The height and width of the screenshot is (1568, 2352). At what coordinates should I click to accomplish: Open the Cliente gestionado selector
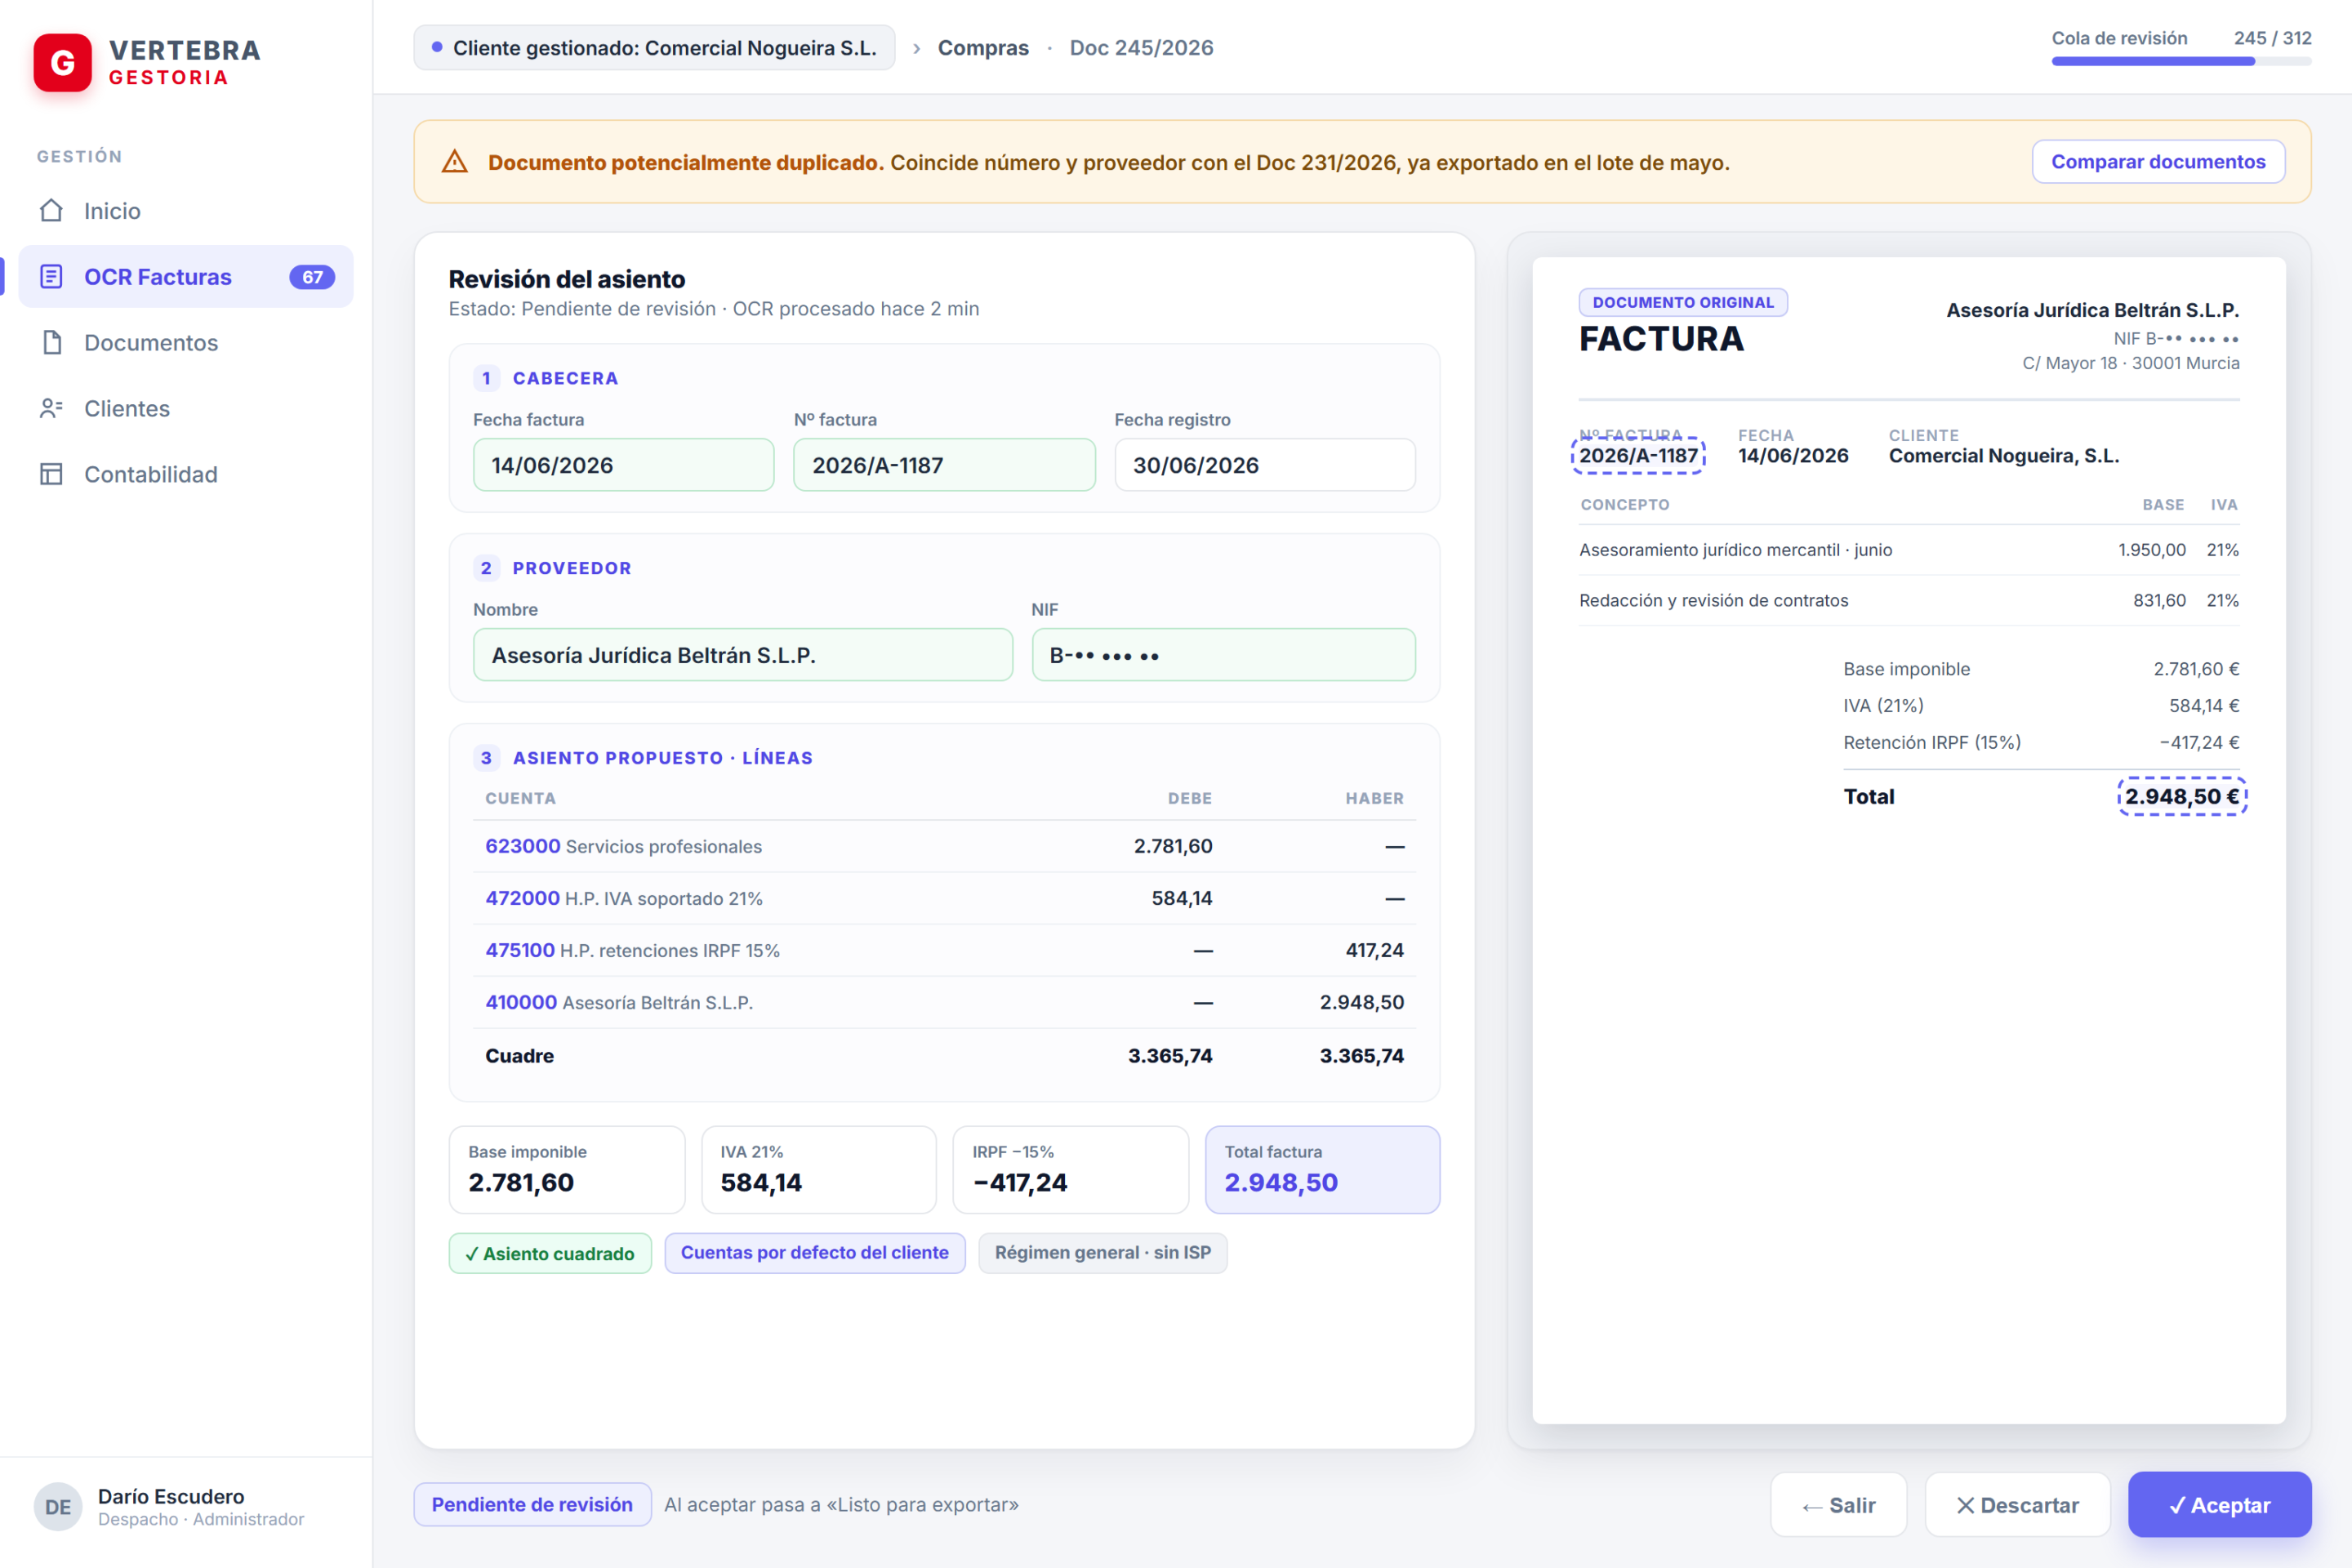[x=654, y=48]
